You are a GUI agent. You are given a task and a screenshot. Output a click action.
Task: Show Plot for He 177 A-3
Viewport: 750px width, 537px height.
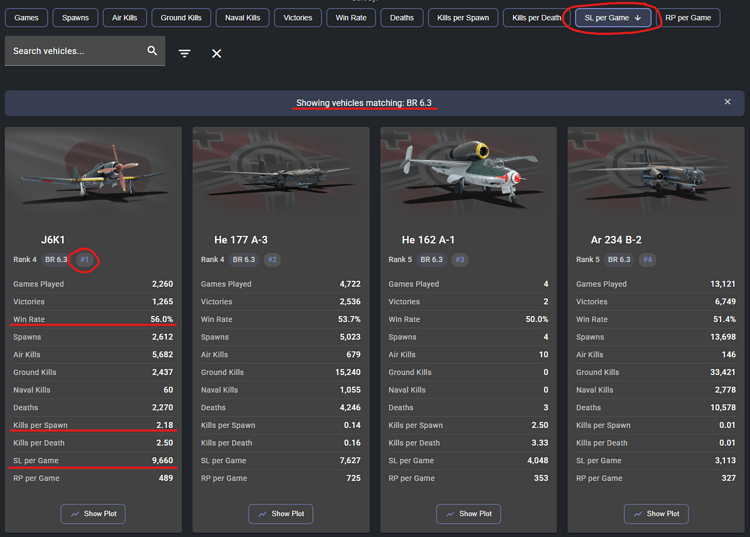[281, 513]
